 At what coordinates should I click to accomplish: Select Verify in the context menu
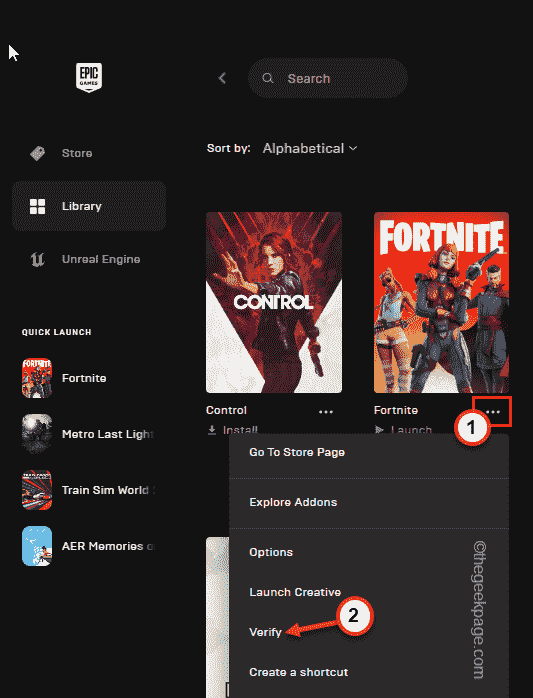pyautogui.click(x=265, y=632)
